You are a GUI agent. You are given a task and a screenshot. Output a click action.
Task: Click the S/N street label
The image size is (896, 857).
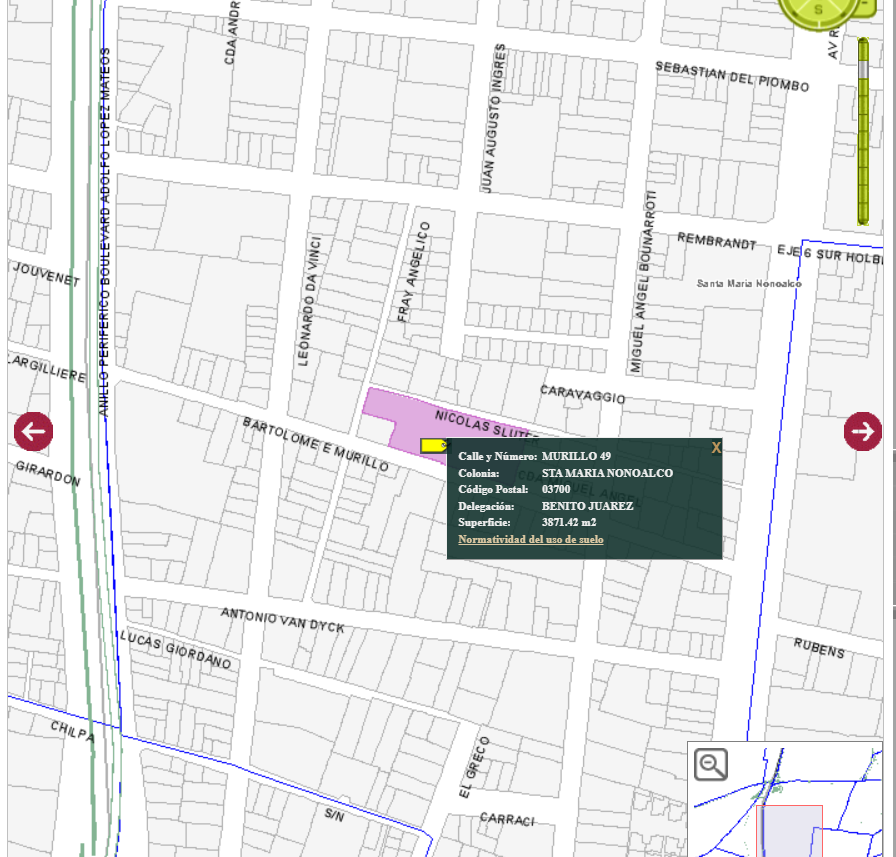(334, 815)
